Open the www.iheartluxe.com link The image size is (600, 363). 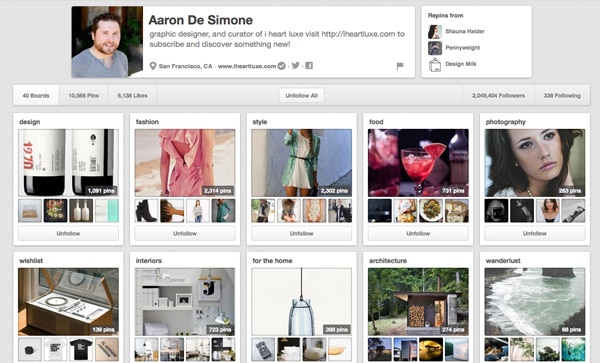coord(247,66)
